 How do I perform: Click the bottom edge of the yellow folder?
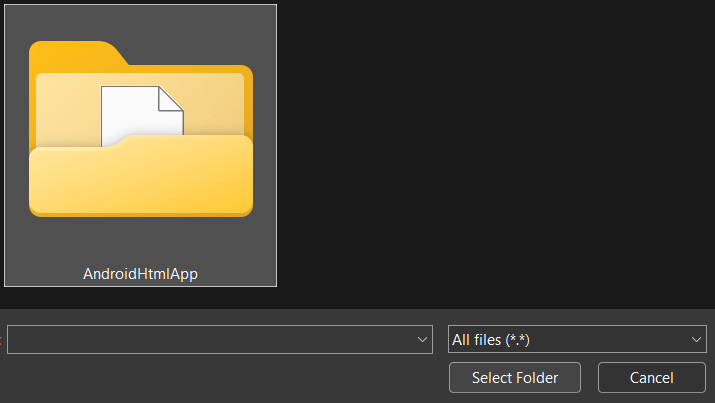point(140,211)
